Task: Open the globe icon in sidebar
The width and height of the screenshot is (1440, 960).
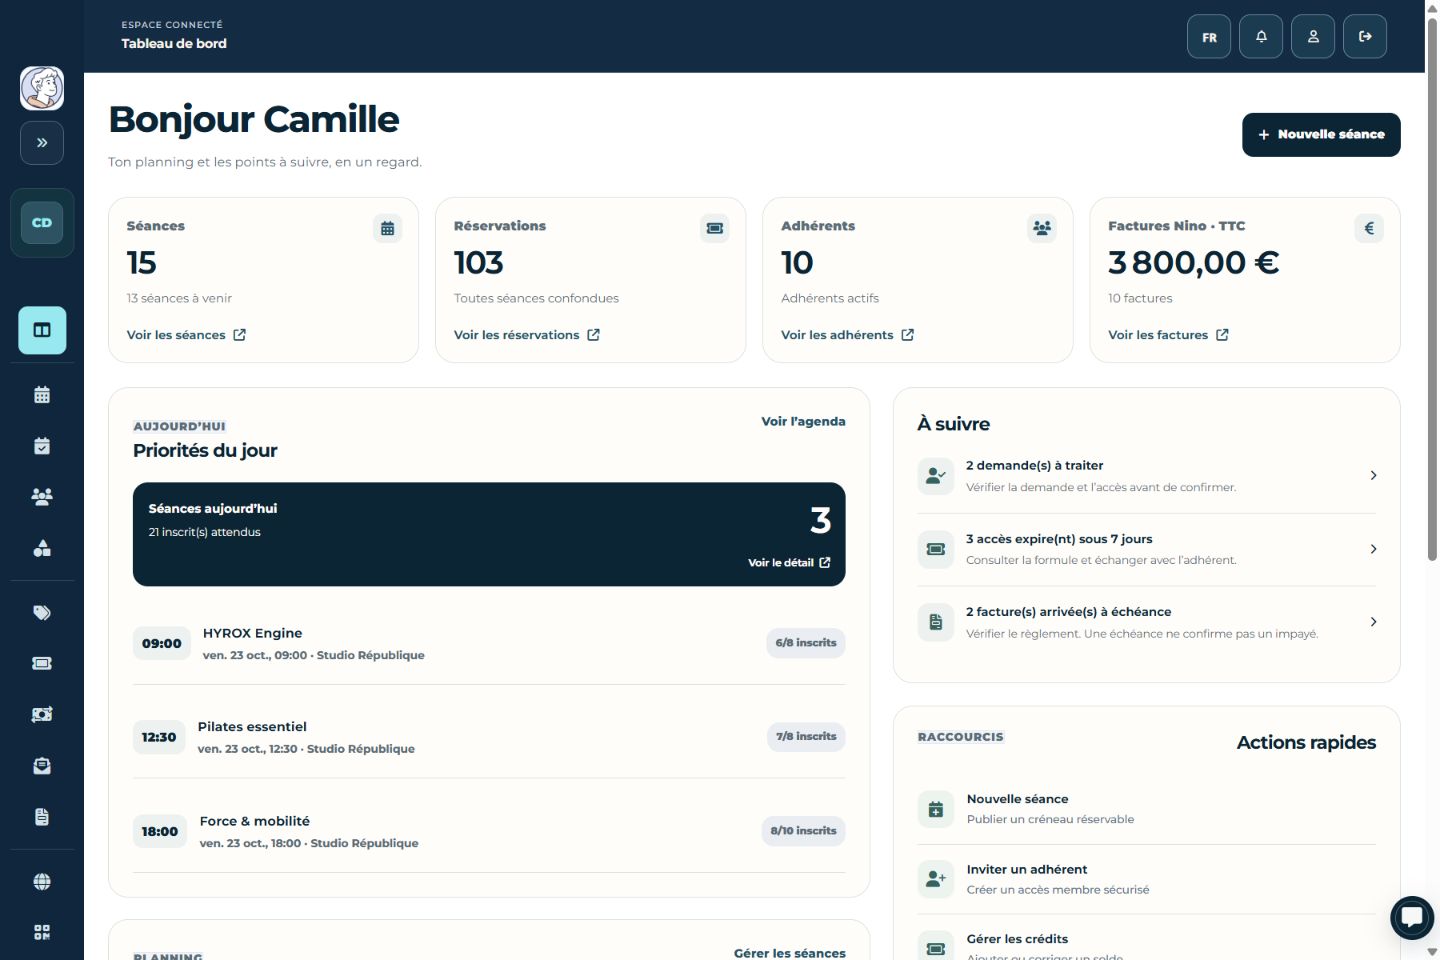Action: click(x=42, y=882)
